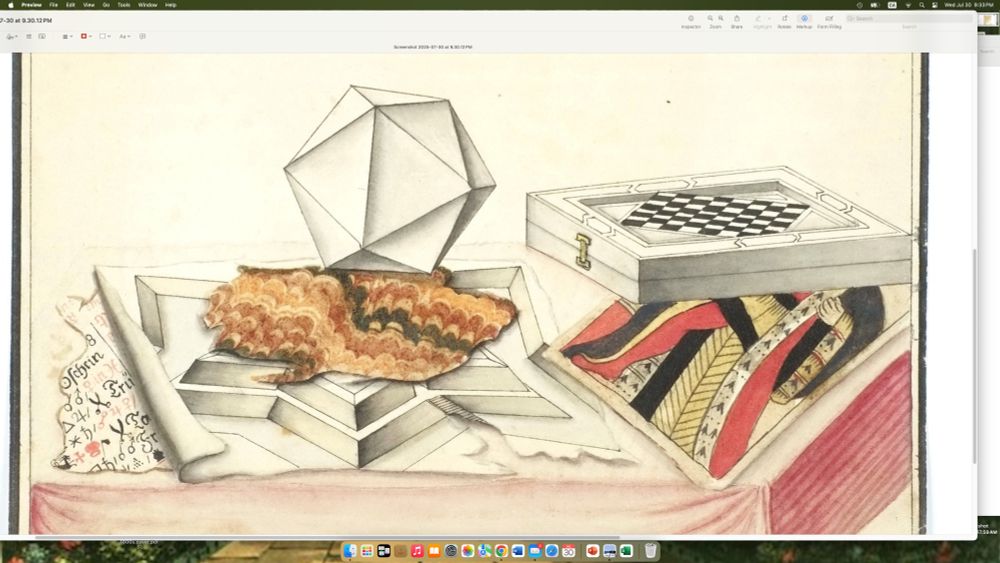
Task: Open the text style Aa dropdown
Action: click(124, 36)
